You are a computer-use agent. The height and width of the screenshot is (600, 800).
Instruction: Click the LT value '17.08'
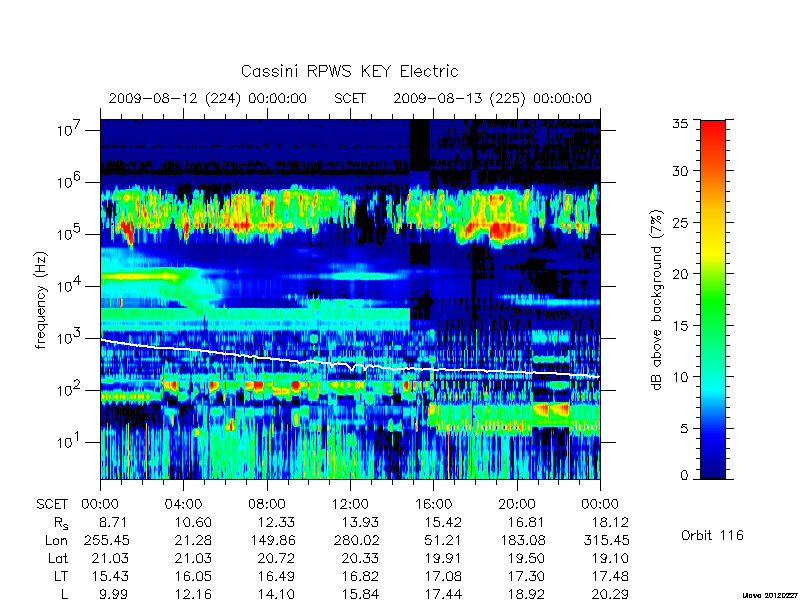[x=443, y=576]
